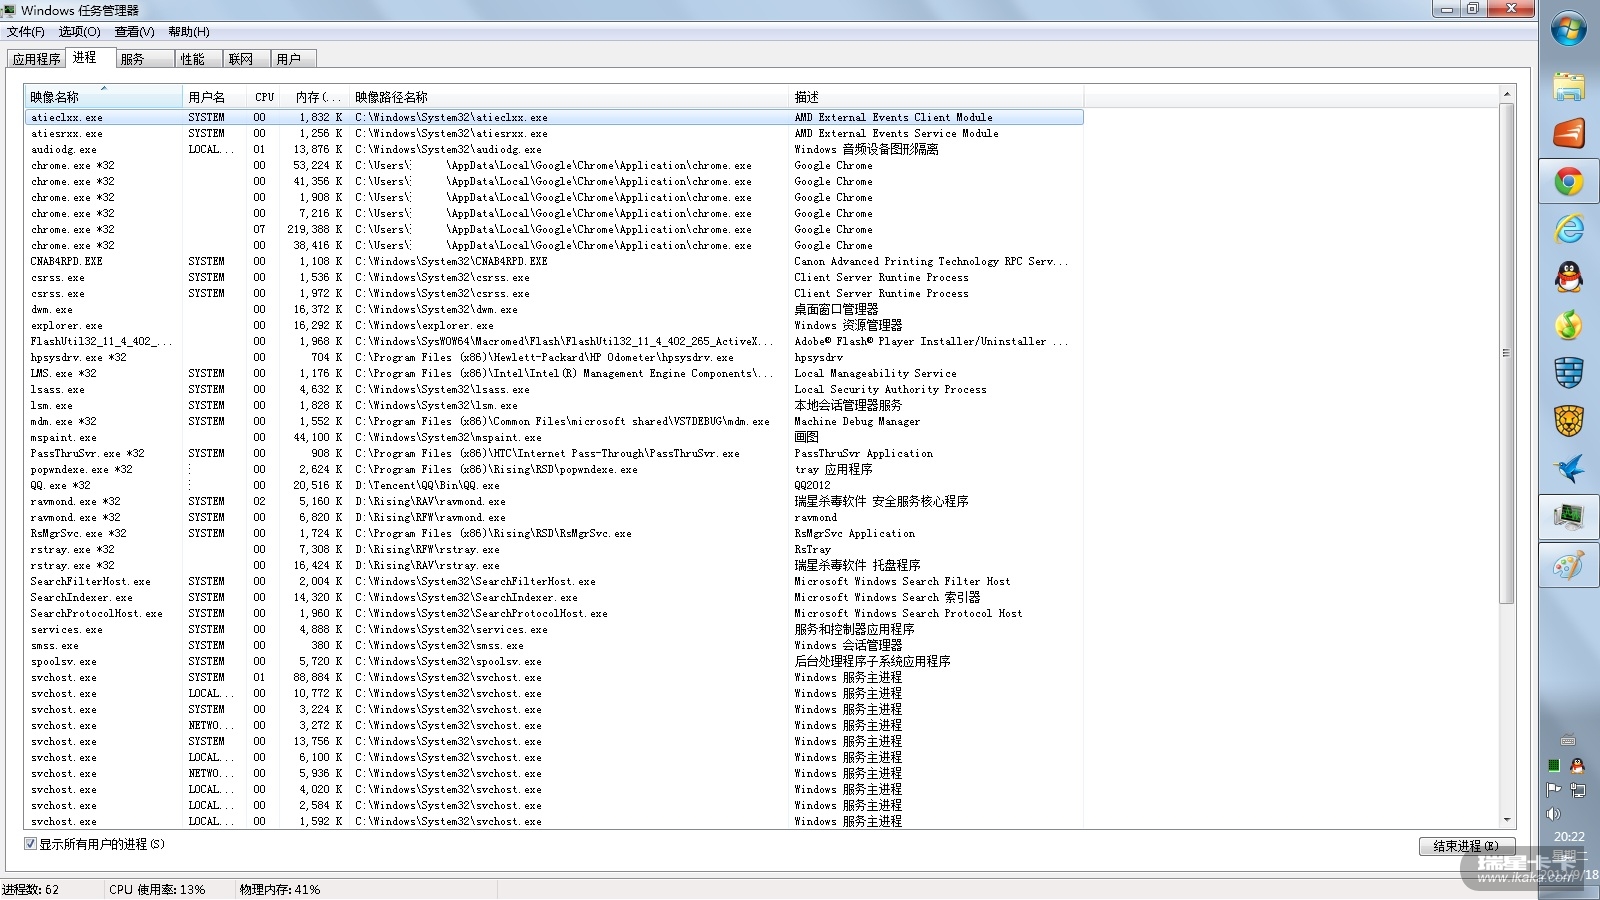Open the system clock showing 20:22
The height and width of the screenshot is (900, 1600).
[x=1568, y=836]
